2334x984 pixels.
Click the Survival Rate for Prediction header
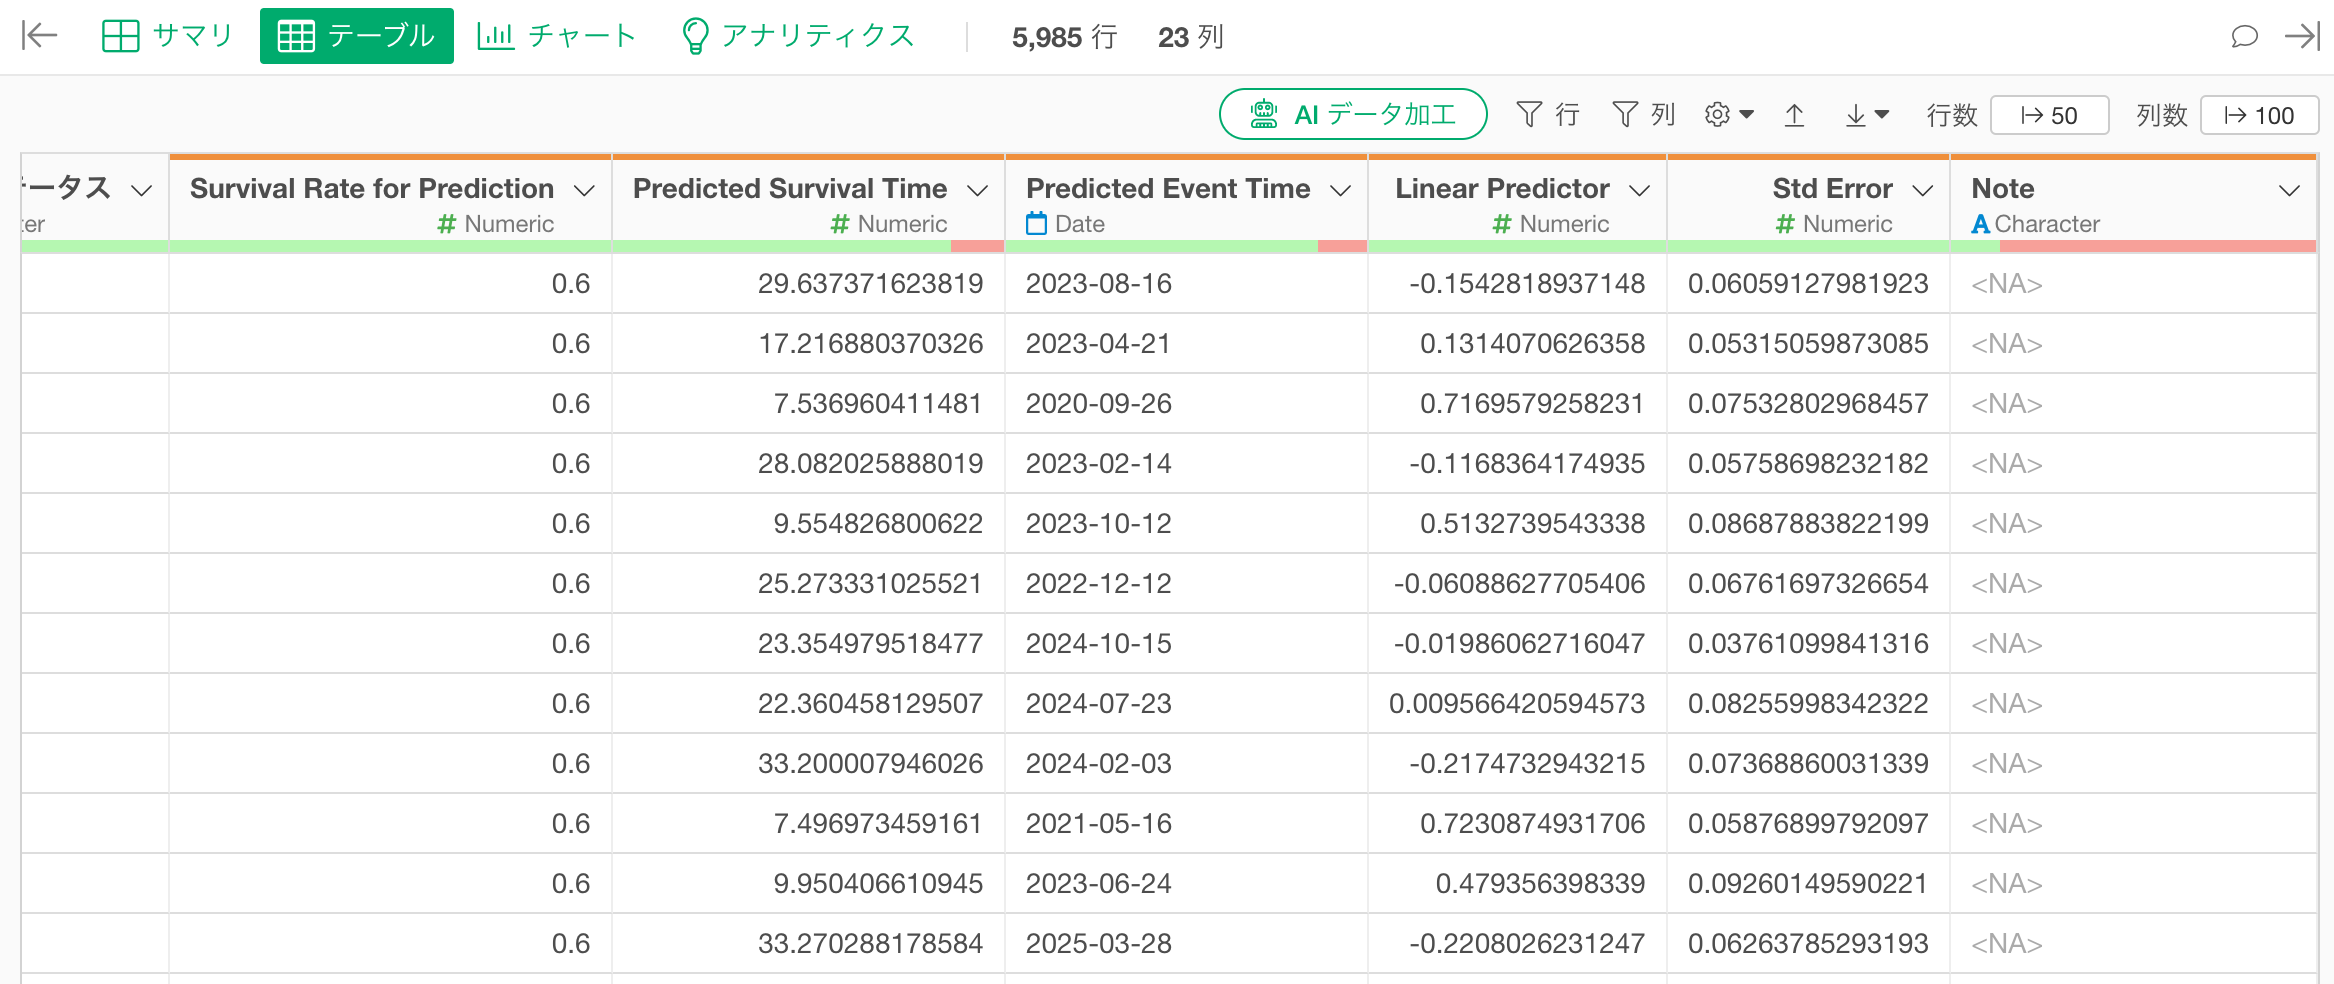(372, 188)
